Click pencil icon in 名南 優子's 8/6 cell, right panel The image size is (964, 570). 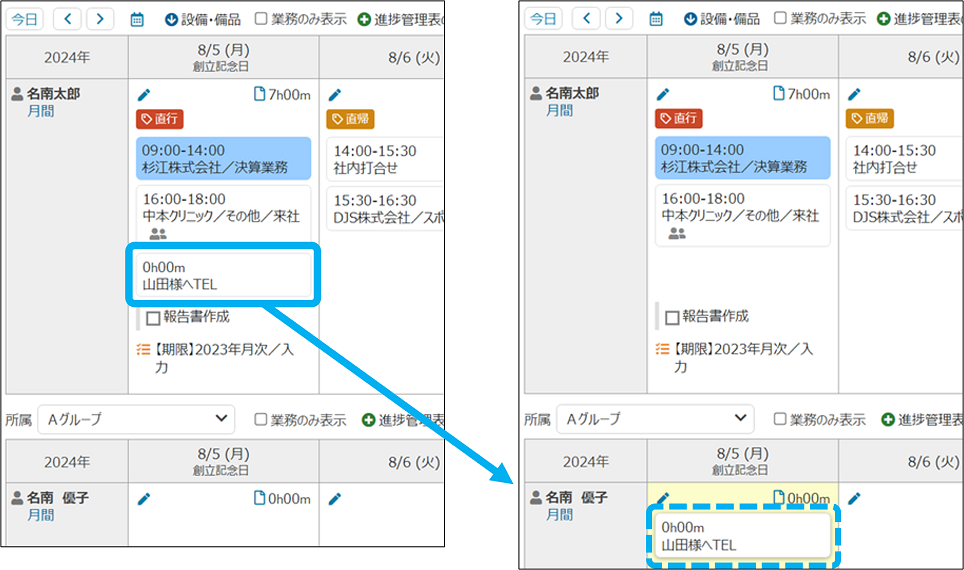(853, 497)
